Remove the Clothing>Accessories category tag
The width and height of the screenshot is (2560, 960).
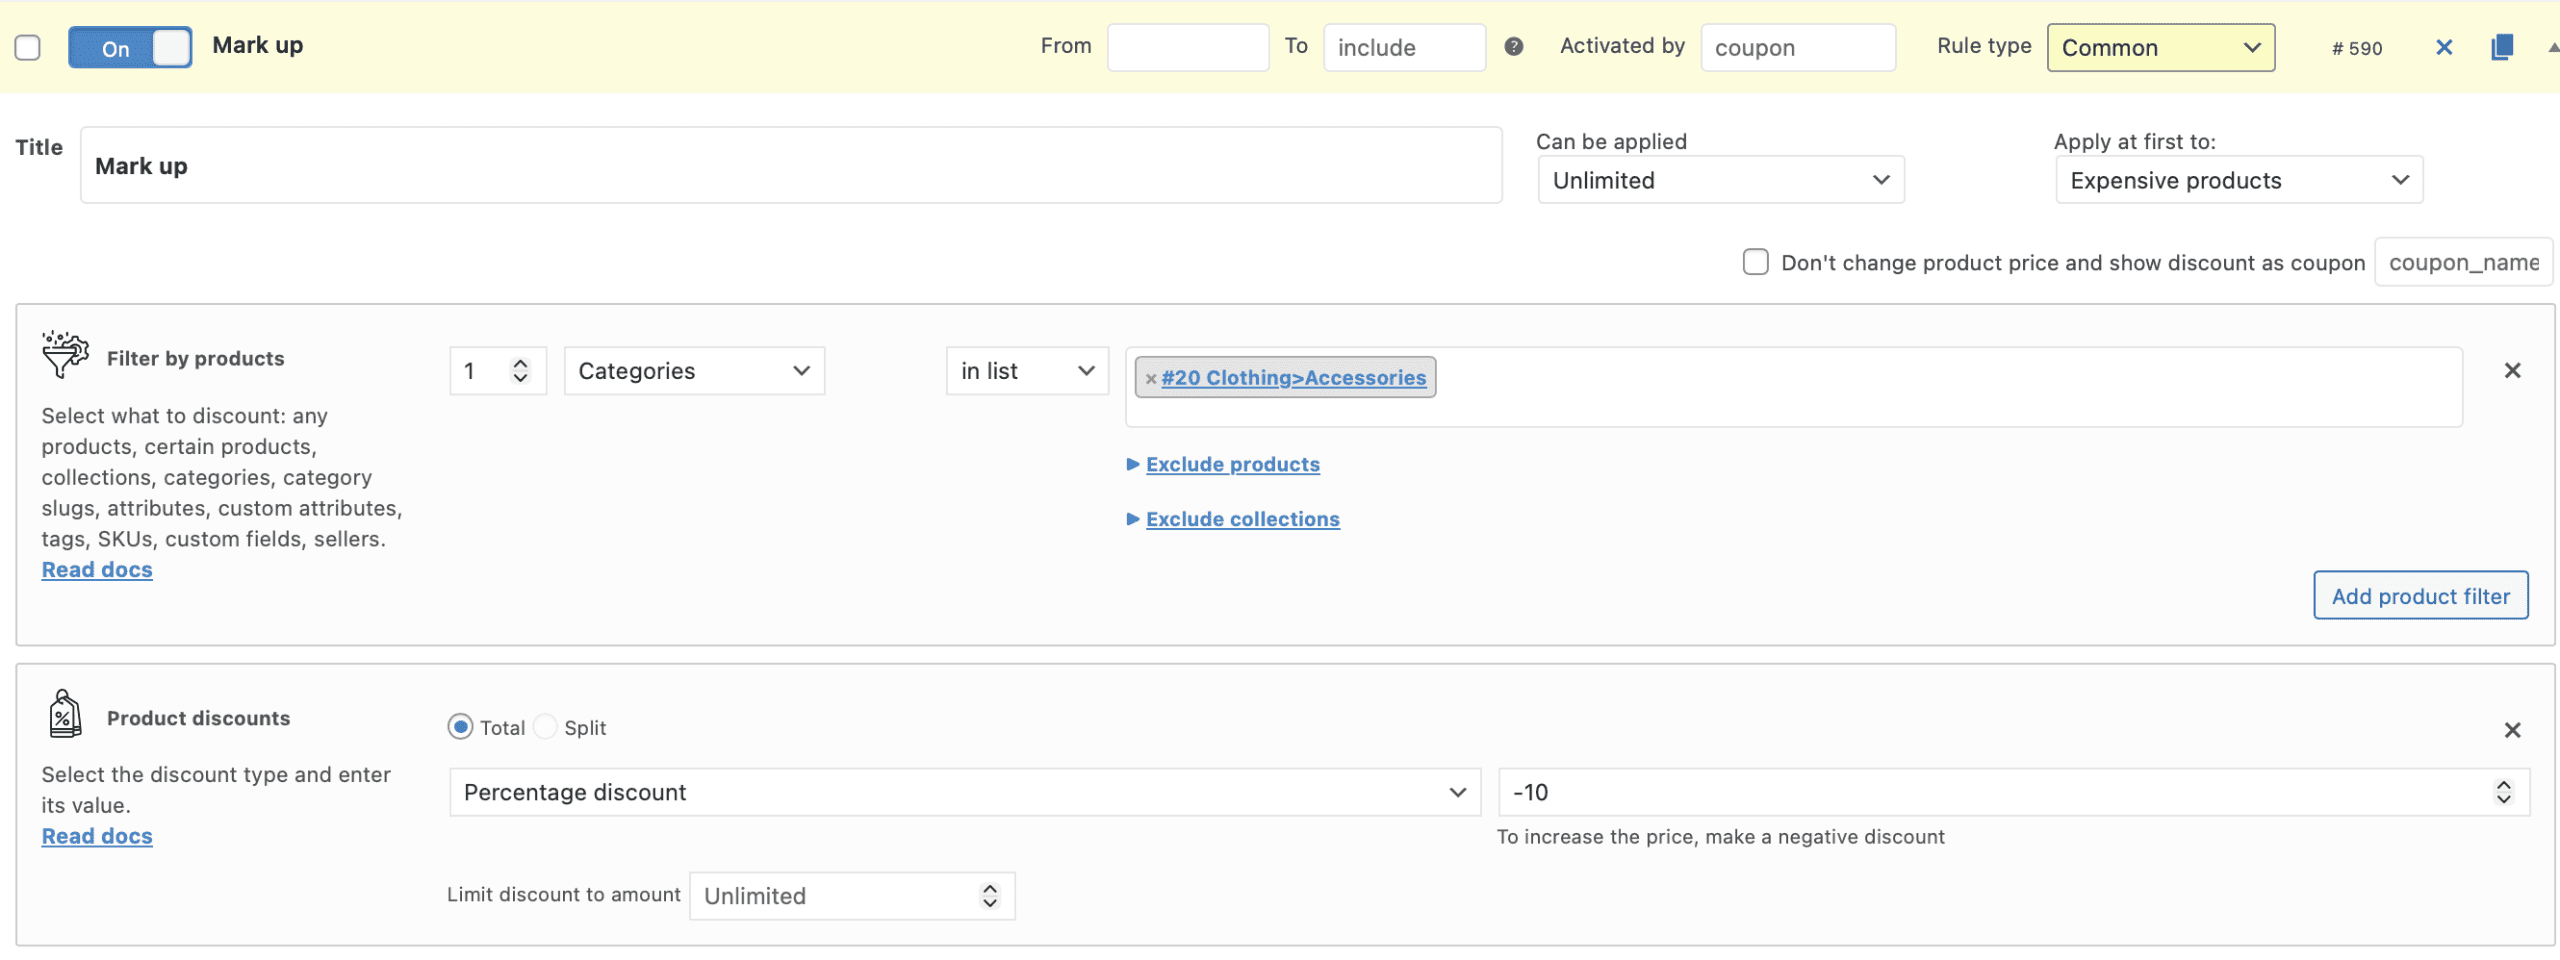(x=1151, y=379)
